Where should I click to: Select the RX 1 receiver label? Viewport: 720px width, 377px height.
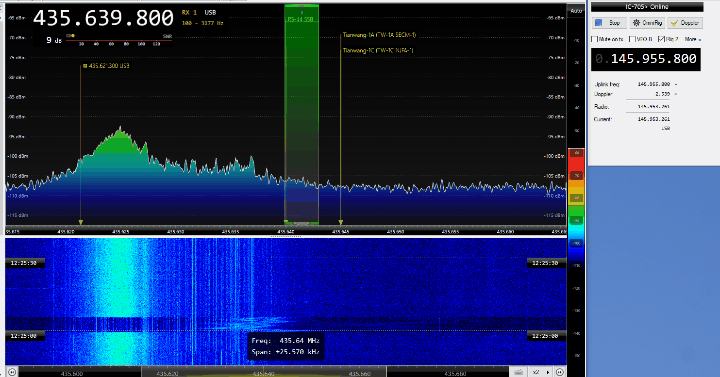[x=189, y=13]
